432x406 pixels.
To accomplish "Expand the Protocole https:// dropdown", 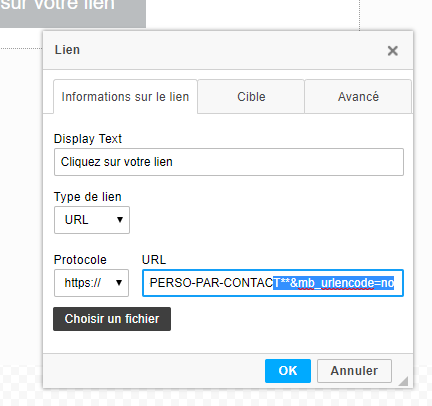I will pos(91,283).
